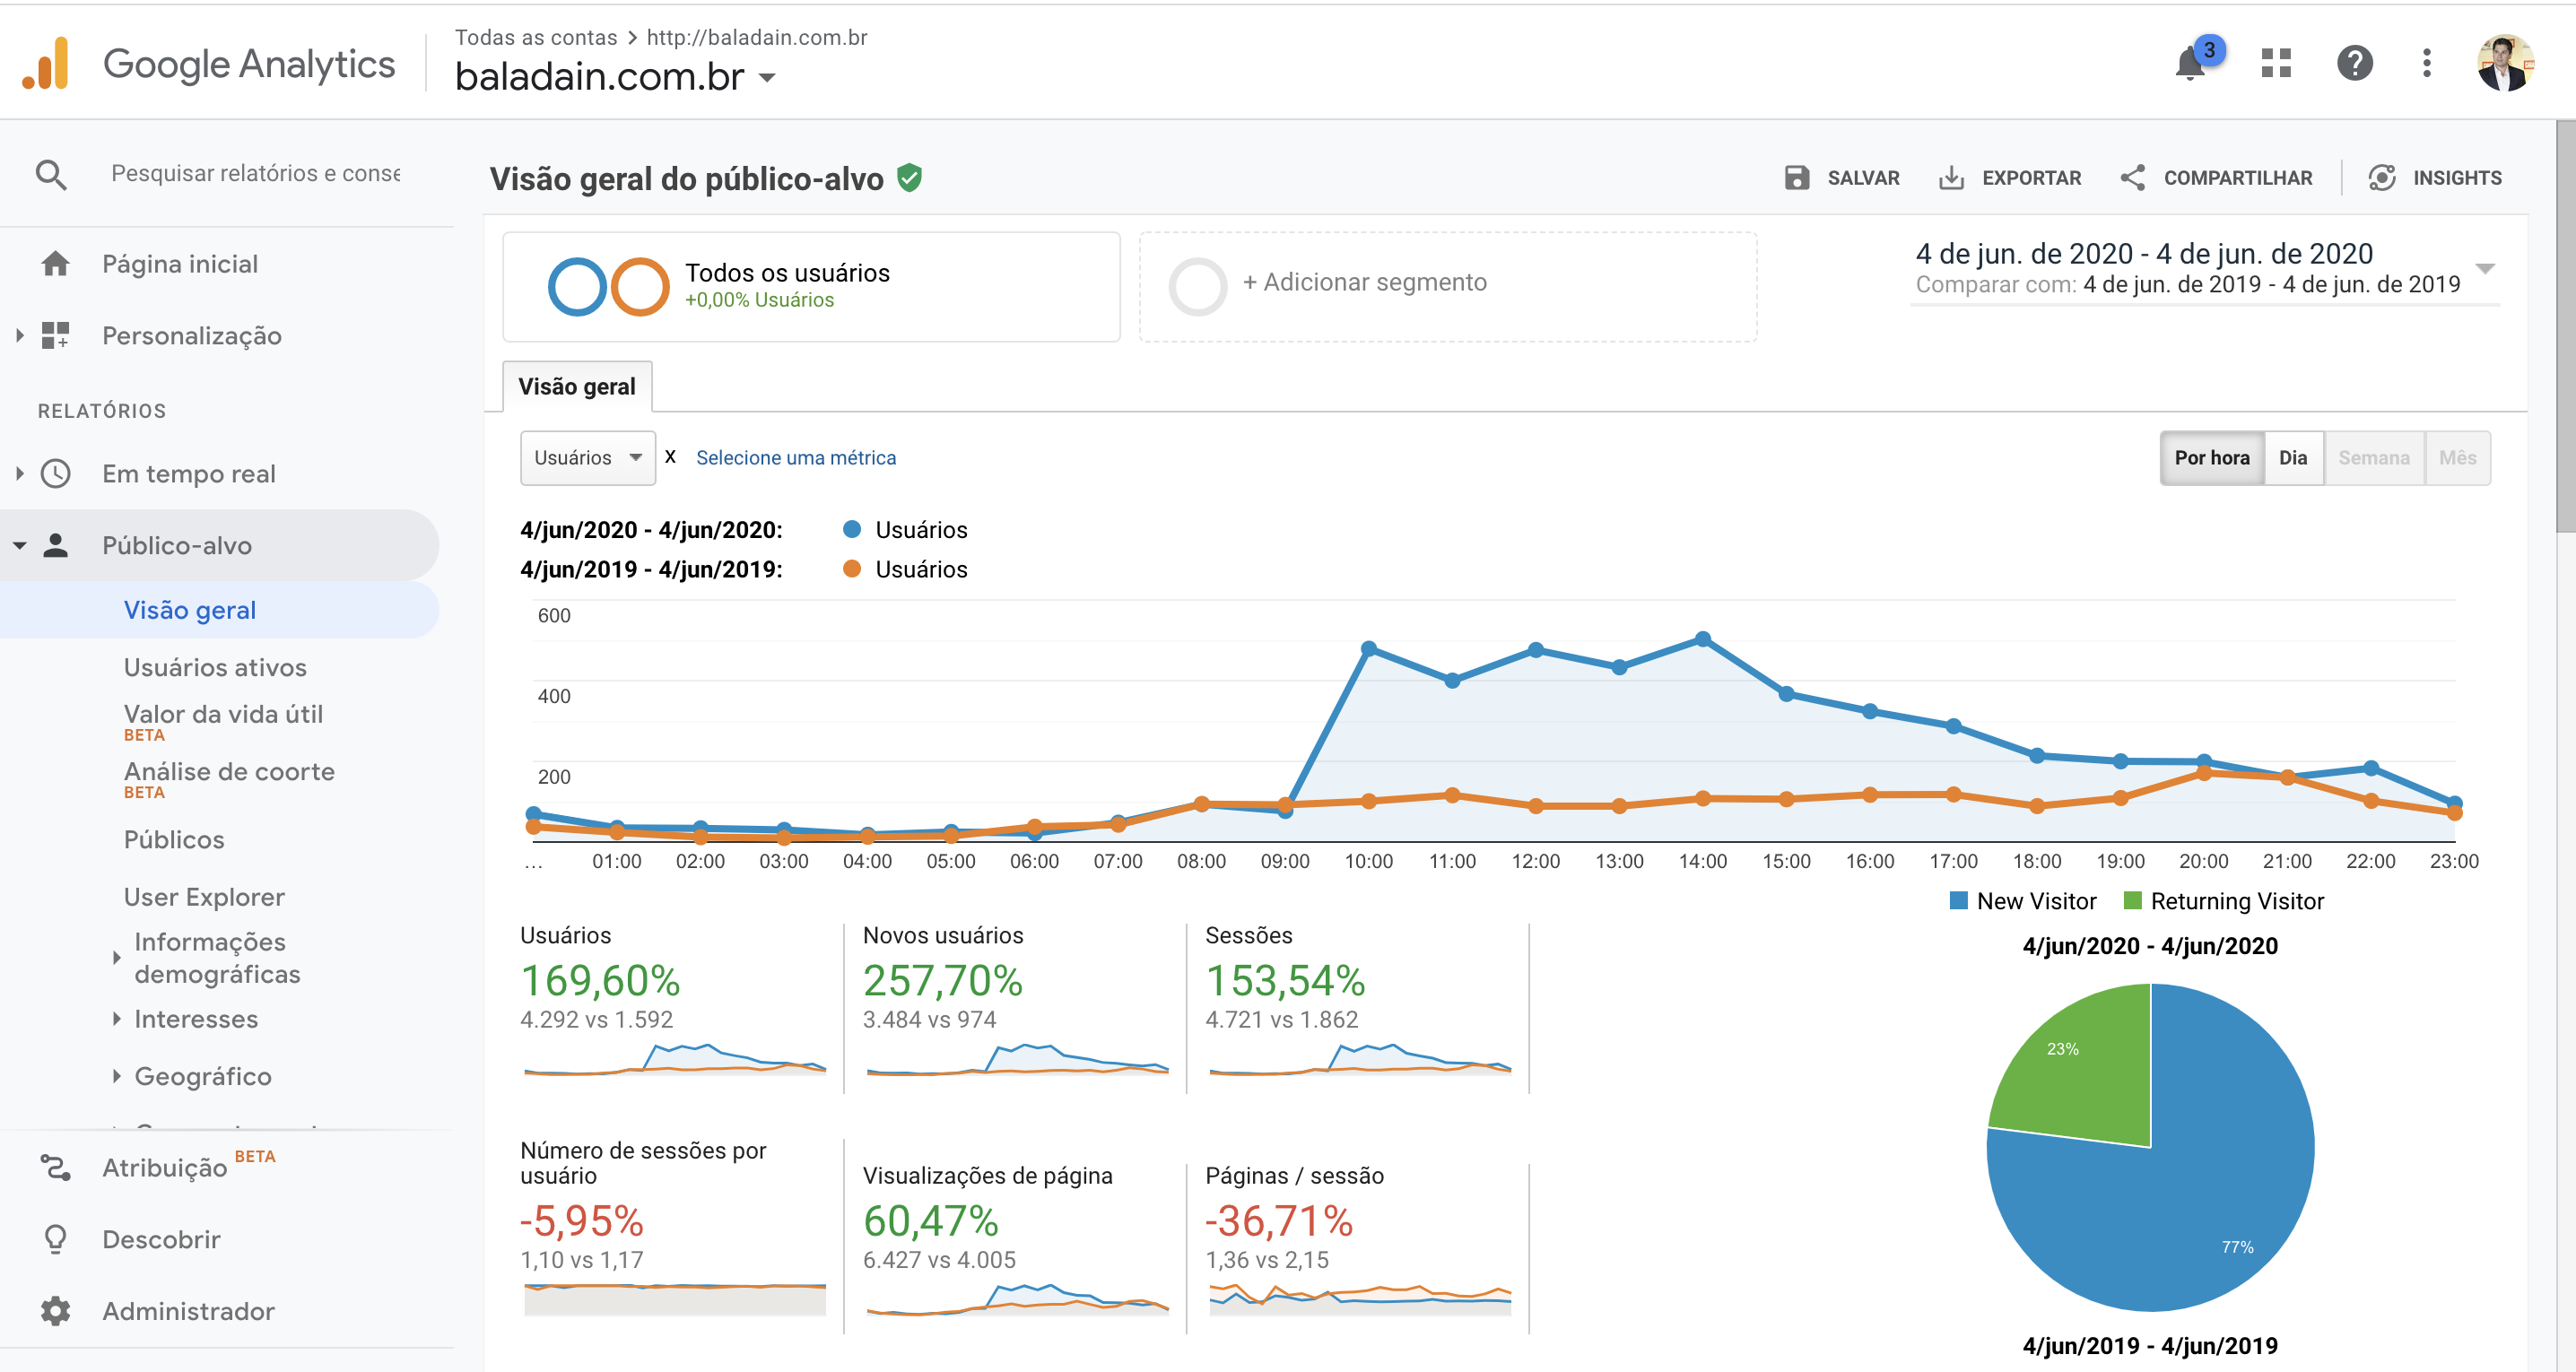Select the Por hora granularity
Screen dimensions: 2576x1372
[2211, 458]
